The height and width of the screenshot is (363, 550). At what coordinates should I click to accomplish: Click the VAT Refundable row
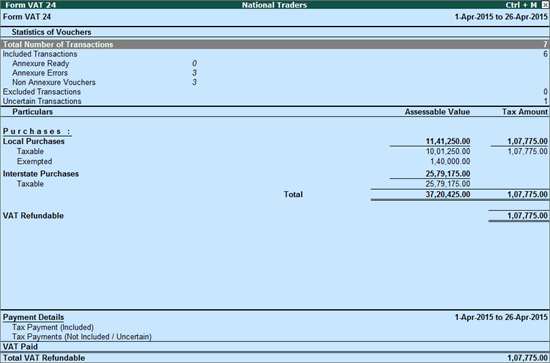[x=275, y=216]
